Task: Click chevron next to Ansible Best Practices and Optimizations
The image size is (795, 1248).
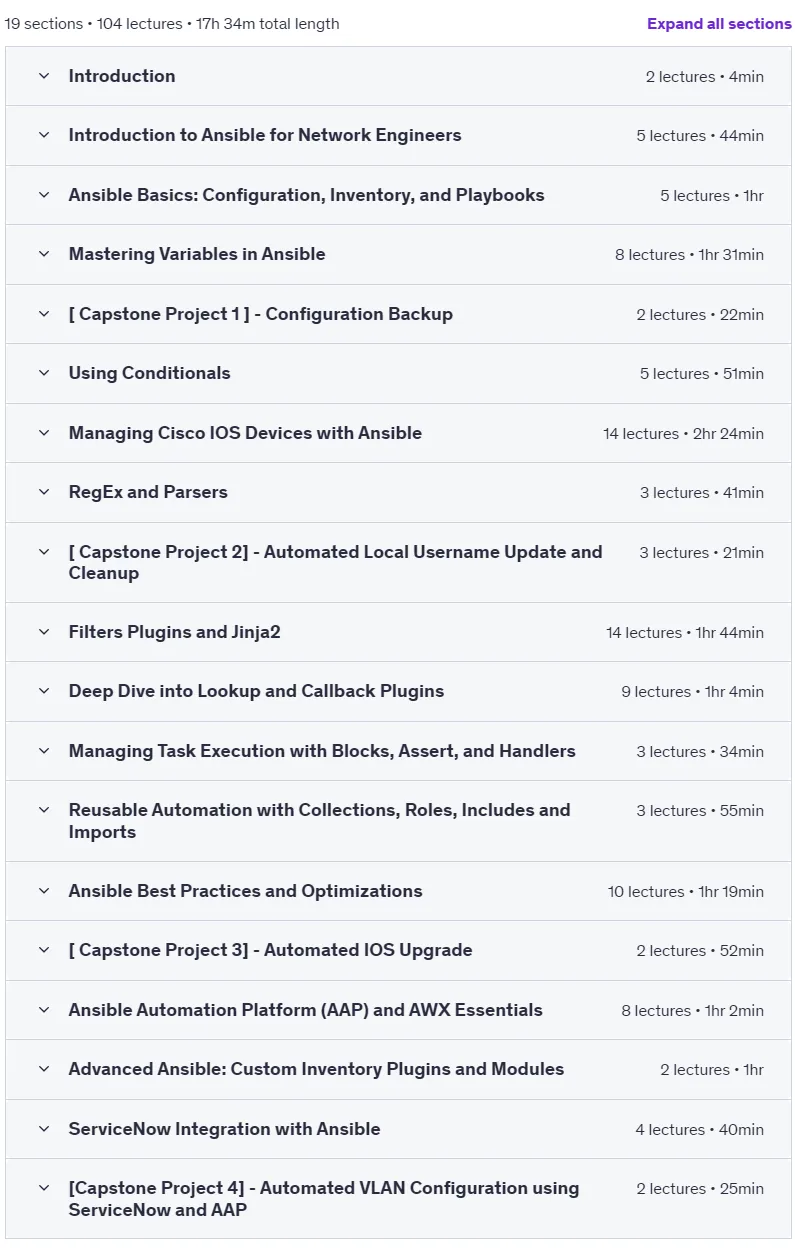Action: click(44, 891)
